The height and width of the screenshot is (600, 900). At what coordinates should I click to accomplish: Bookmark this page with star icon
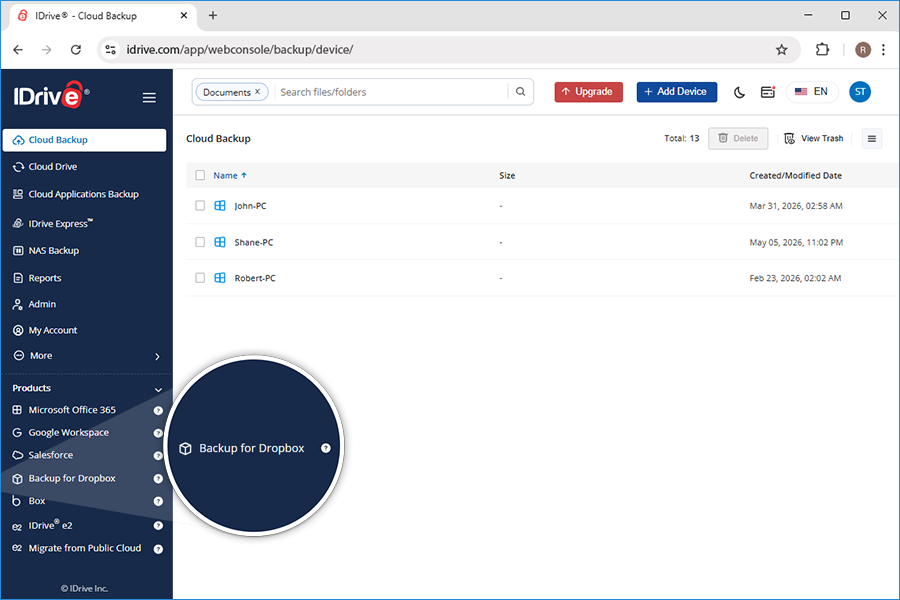781,50
